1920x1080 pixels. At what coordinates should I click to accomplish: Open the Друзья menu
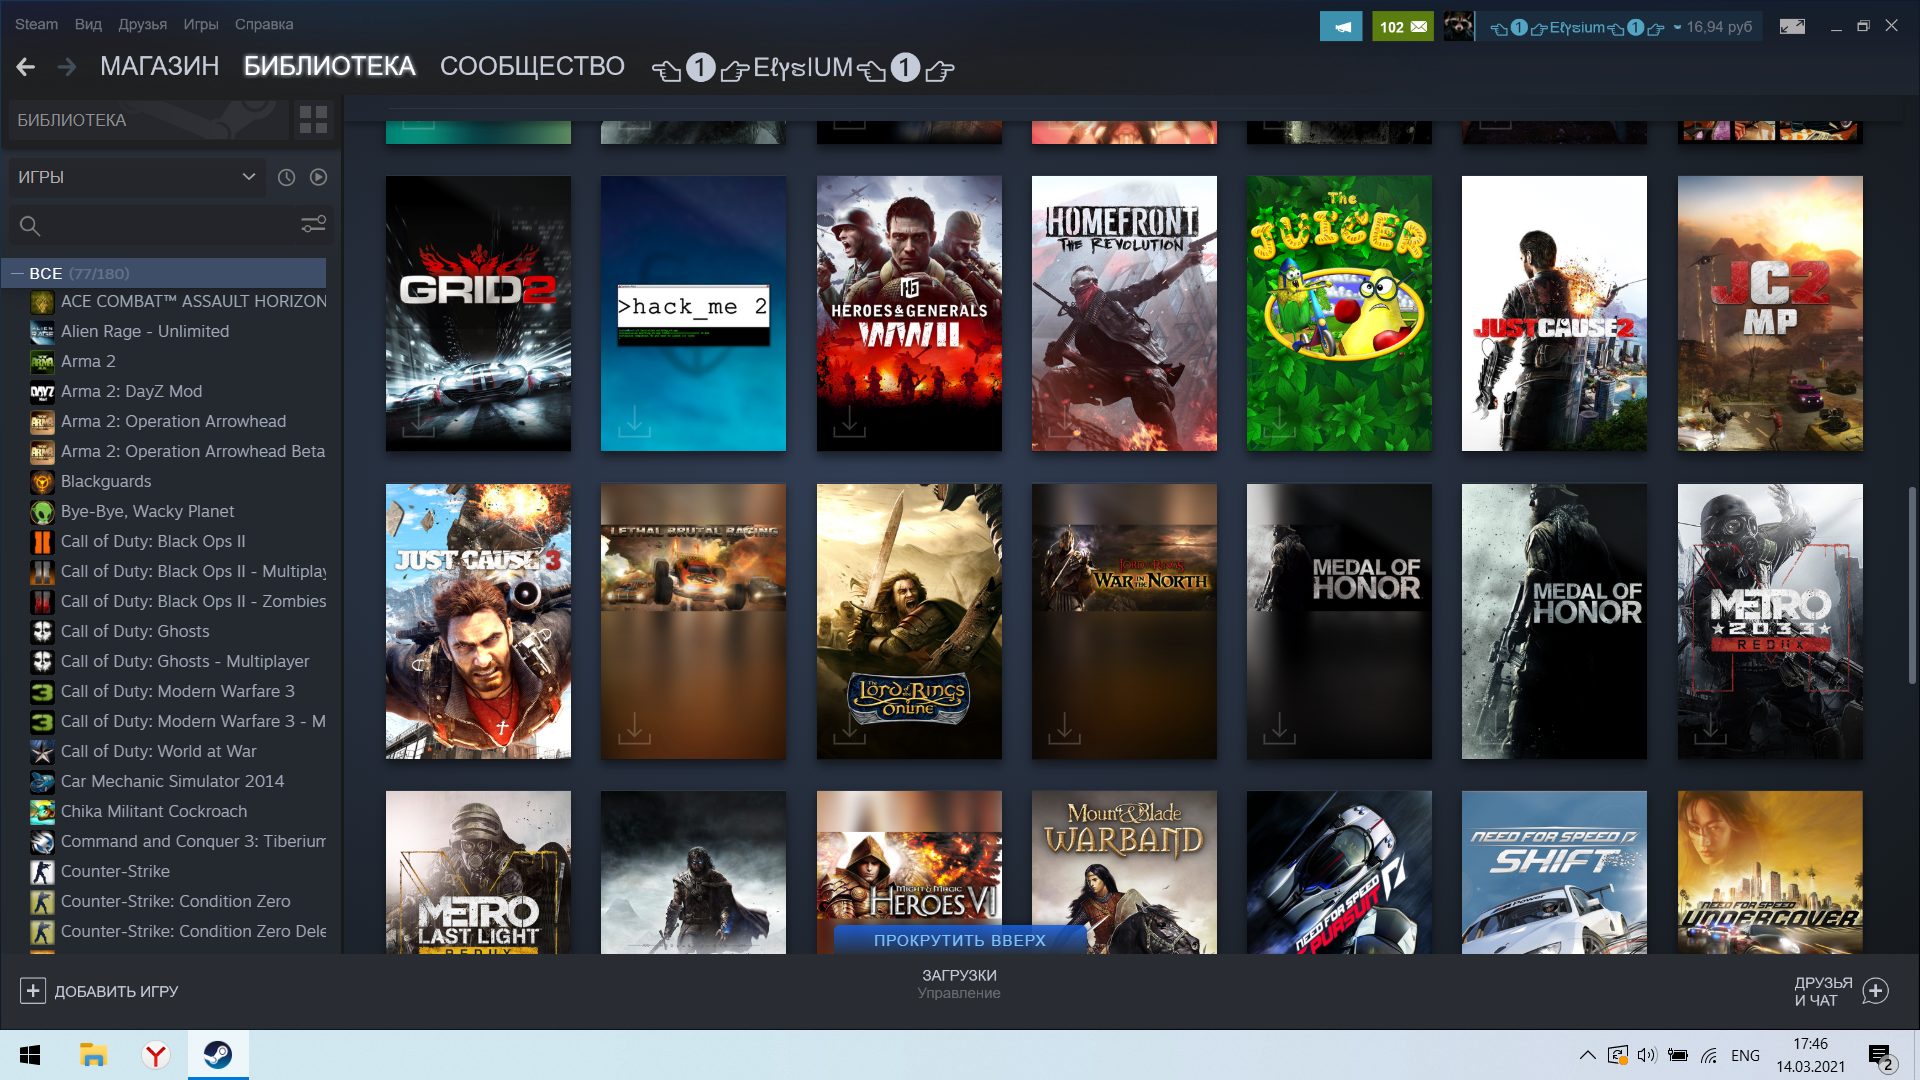[143, 24]
